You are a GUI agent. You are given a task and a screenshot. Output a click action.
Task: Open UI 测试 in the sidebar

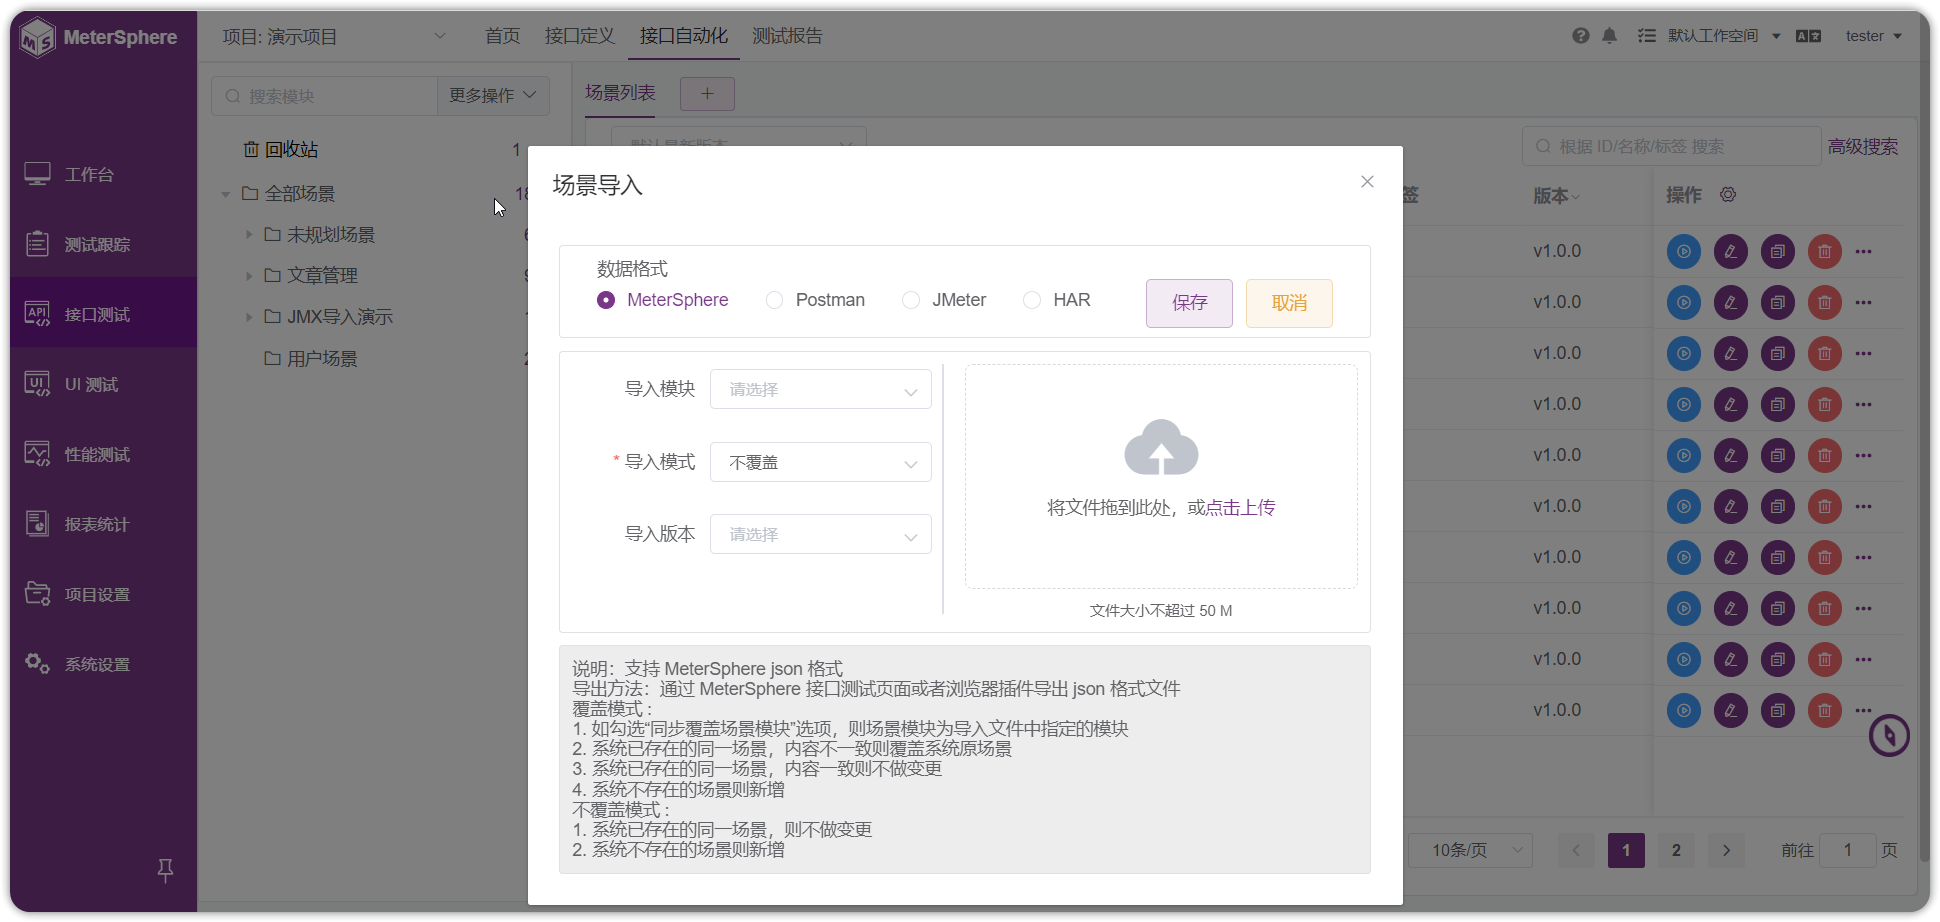point(103,384)
